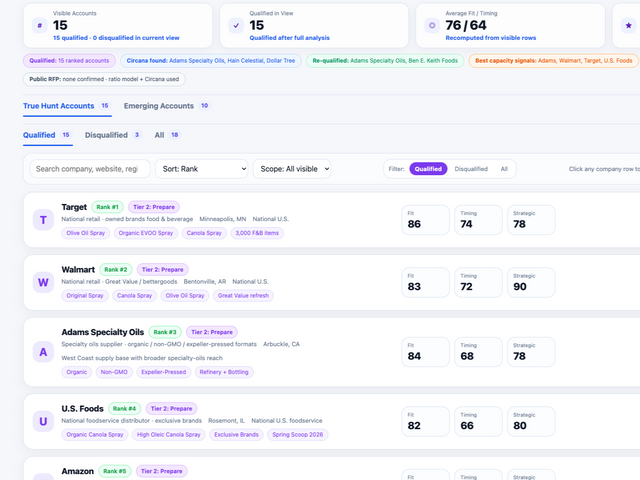Click the "15 qualified · 0 disqualified in current view" link

tap(116, 38)
